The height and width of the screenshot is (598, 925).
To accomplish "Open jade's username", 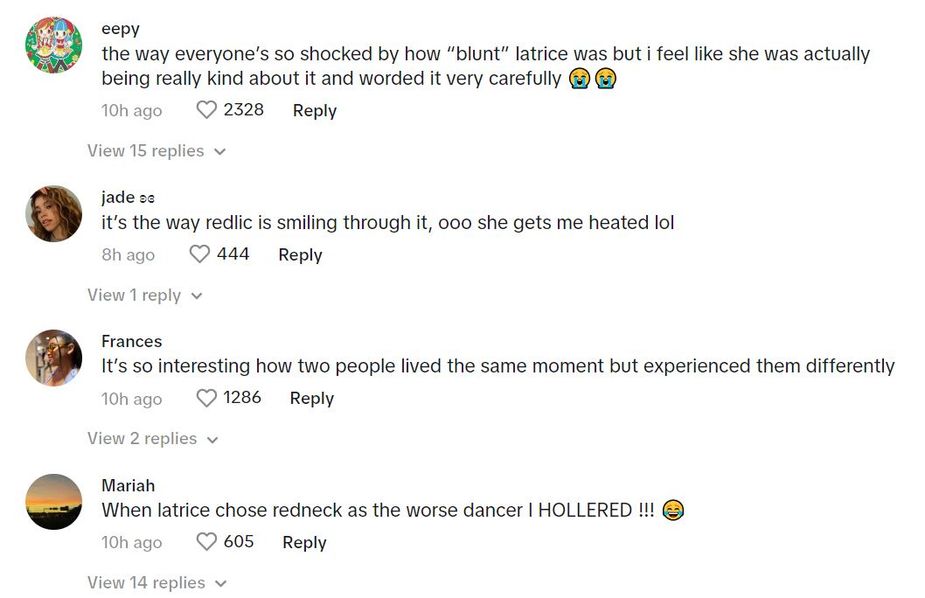I will (x=118, y=197).
